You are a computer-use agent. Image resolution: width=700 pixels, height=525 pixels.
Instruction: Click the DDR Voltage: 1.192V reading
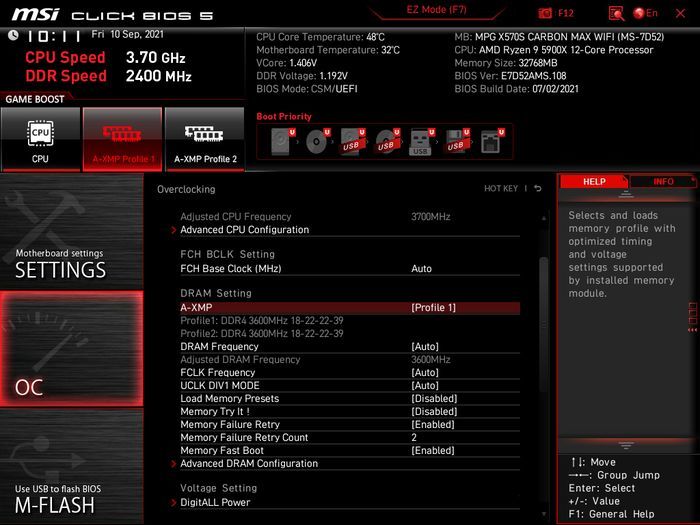point(302,76)
